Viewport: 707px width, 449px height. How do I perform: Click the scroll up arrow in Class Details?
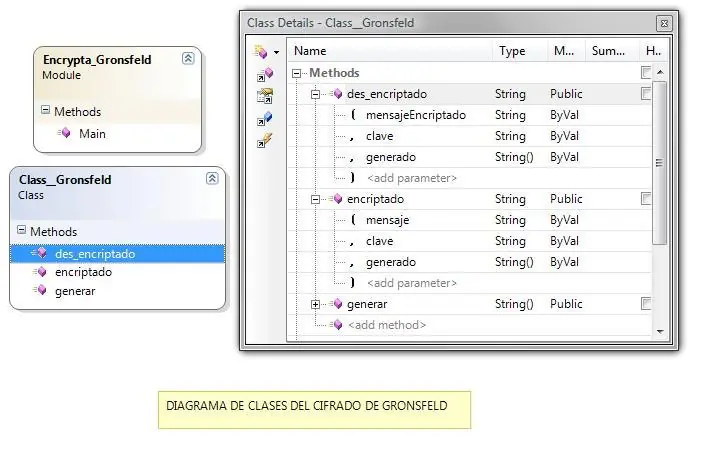tap(660, 72)
